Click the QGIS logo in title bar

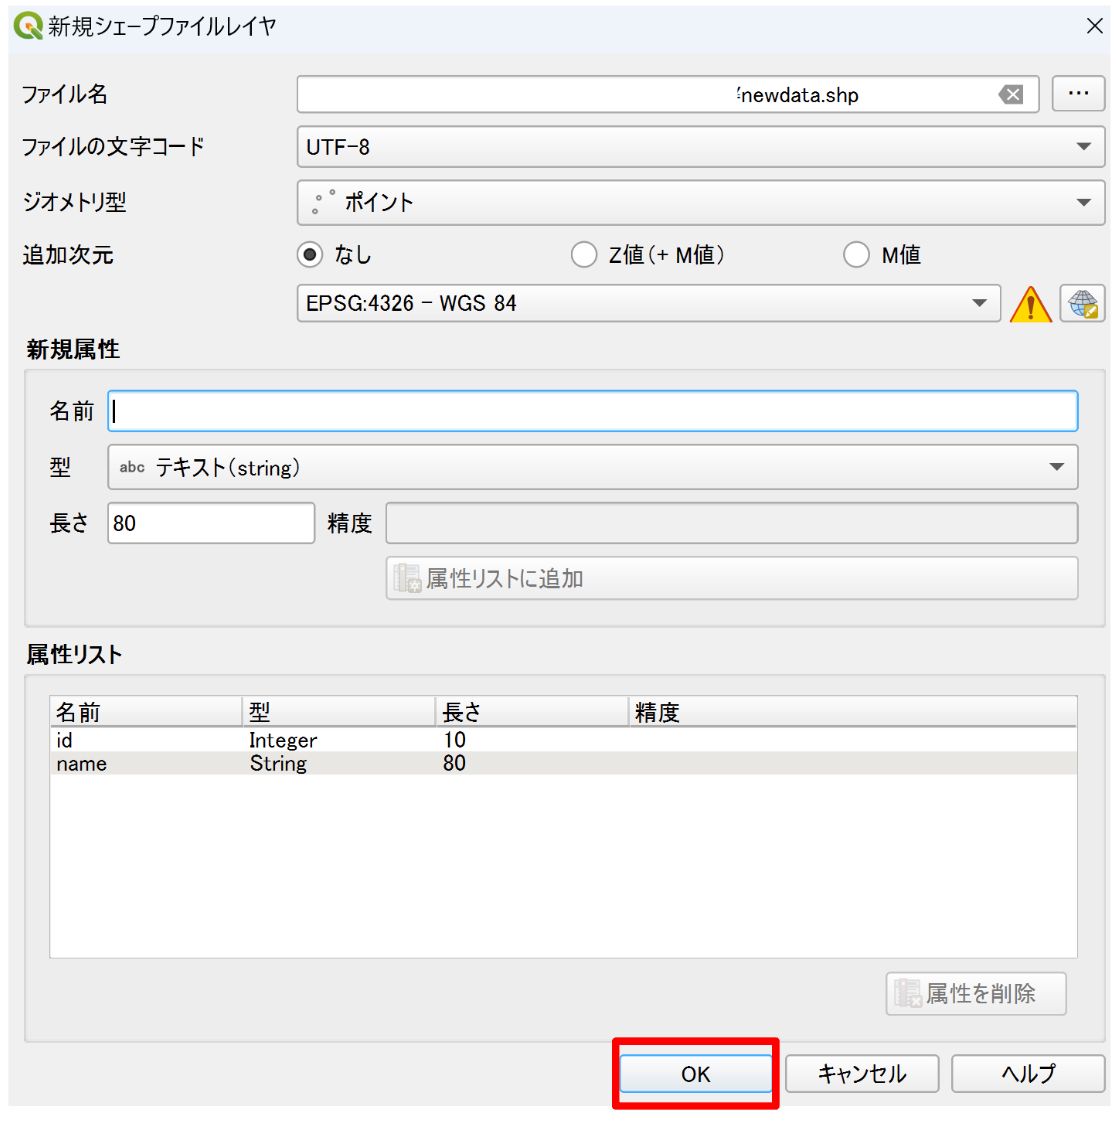point(28,26)
